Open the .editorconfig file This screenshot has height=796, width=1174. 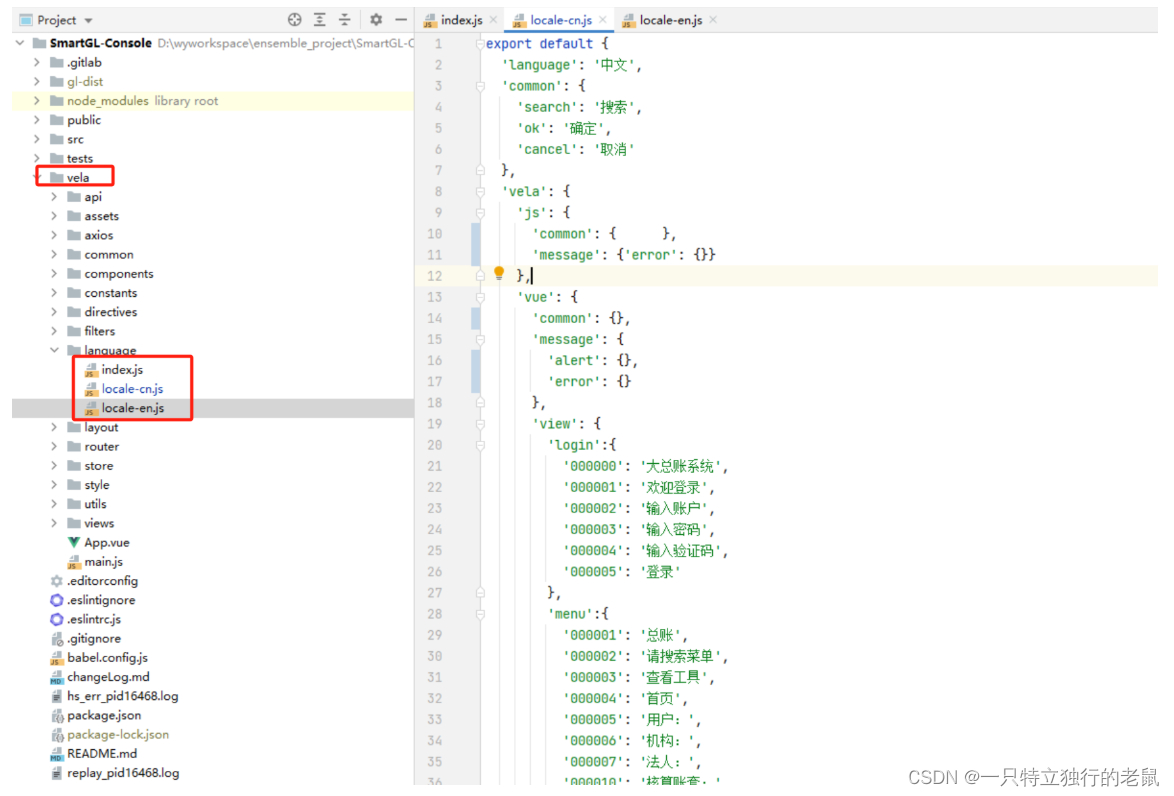pos(102,581)
